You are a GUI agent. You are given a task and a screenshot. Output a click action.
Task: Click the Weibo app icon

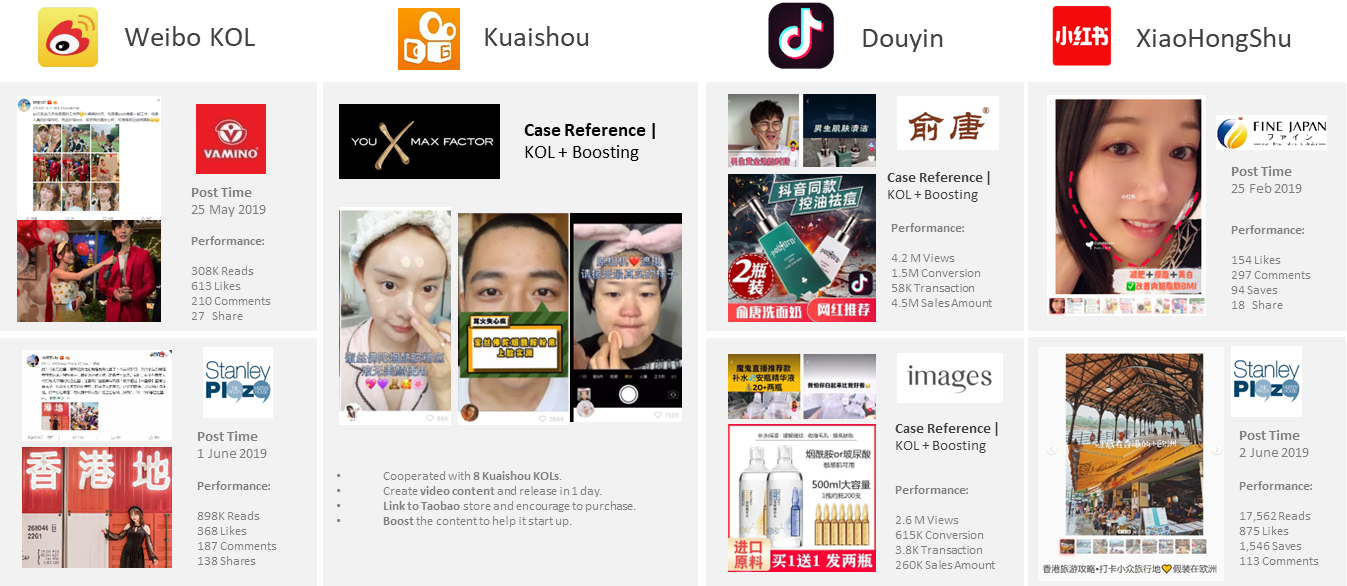[x=68, y=37]
